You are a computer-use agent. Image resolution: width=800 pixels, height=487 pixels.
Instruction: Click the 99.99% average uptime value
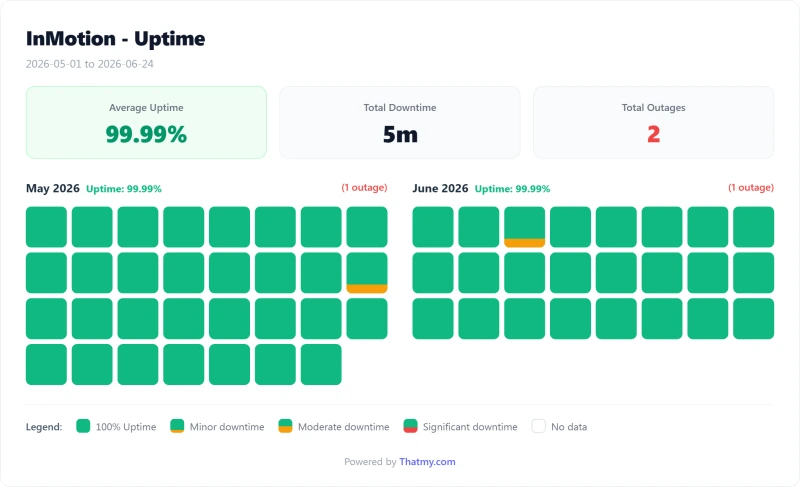(146, 135)
